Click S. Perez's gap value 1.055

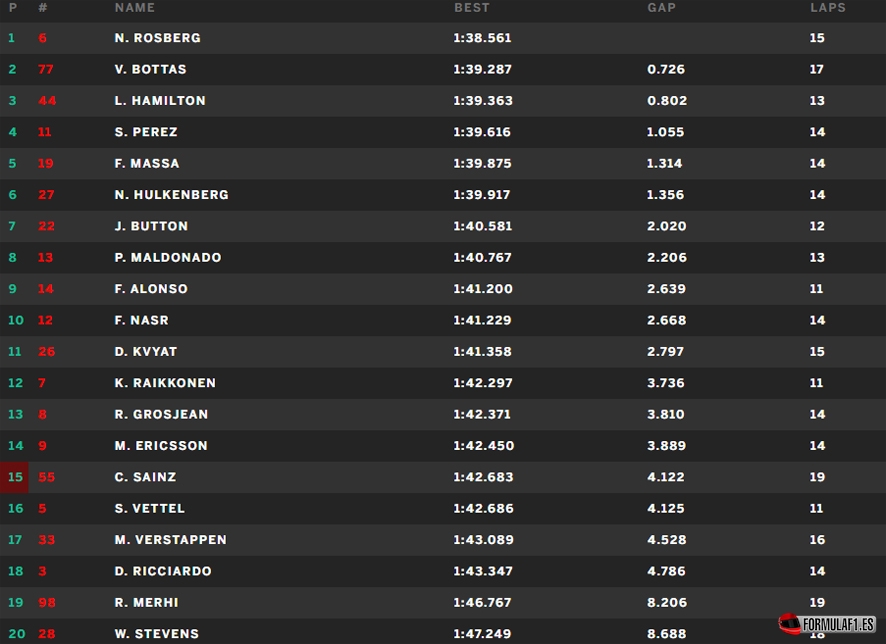point(666,132)
